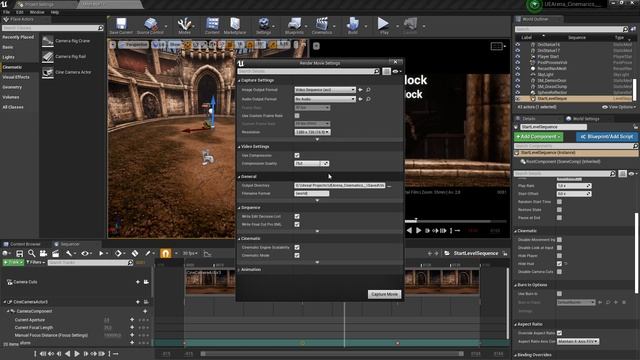Open the Audio Output Format dropdown
The image size is (640, 360).
(325, 99)
